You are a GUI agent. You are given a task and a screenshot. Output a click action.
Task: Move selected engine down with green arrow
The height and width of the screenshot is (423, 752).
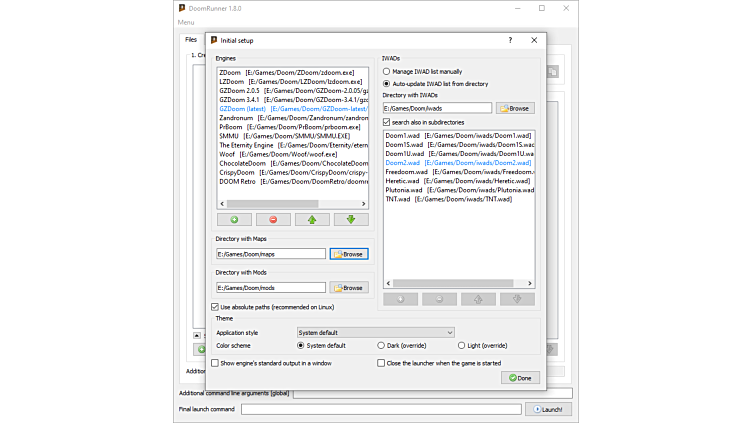point(351,219)
